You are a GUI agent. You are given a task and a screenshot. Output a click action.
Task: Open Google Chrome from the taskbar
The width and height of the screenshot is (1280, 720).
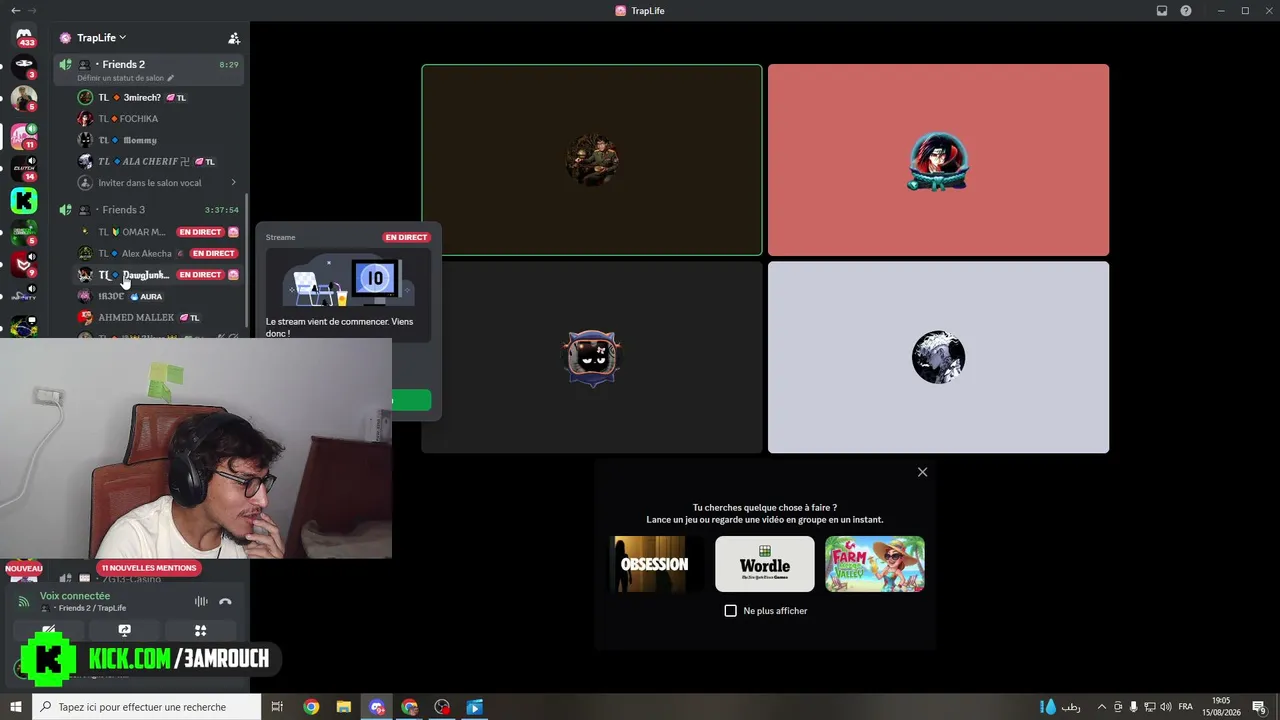click(311, 707)
